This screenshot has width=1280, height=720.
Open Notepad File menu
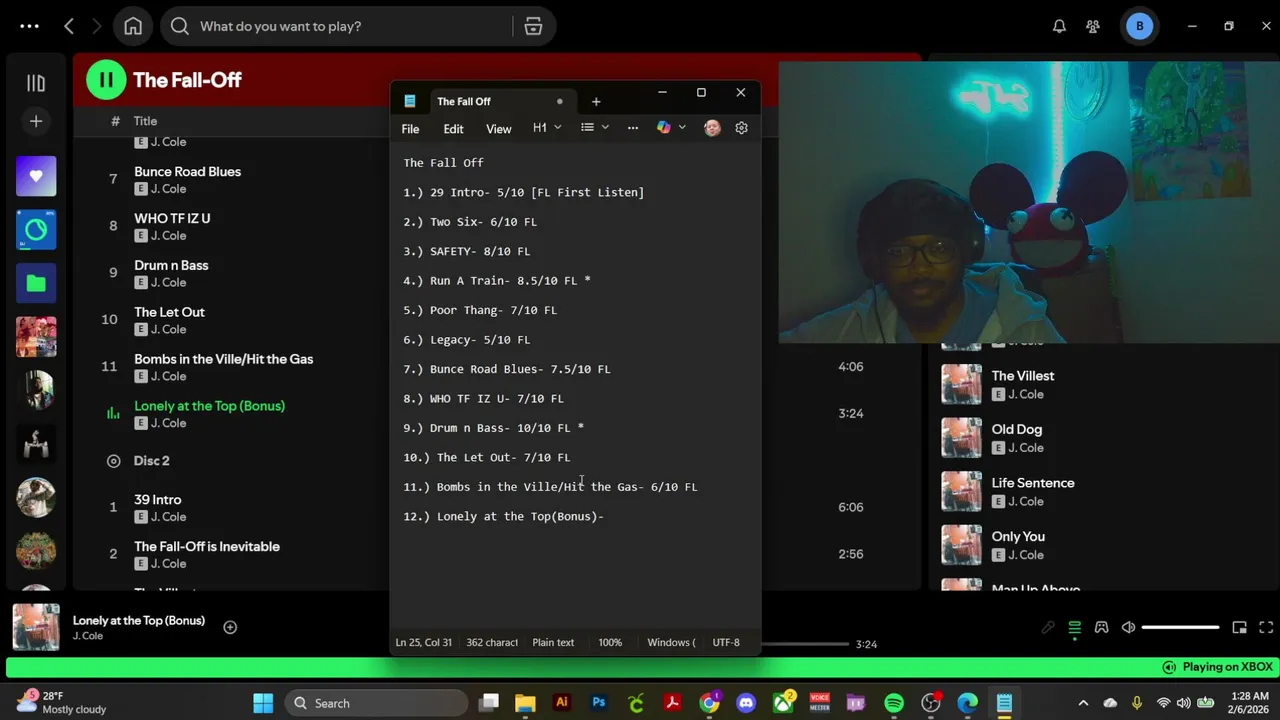(x=410, y=129)
